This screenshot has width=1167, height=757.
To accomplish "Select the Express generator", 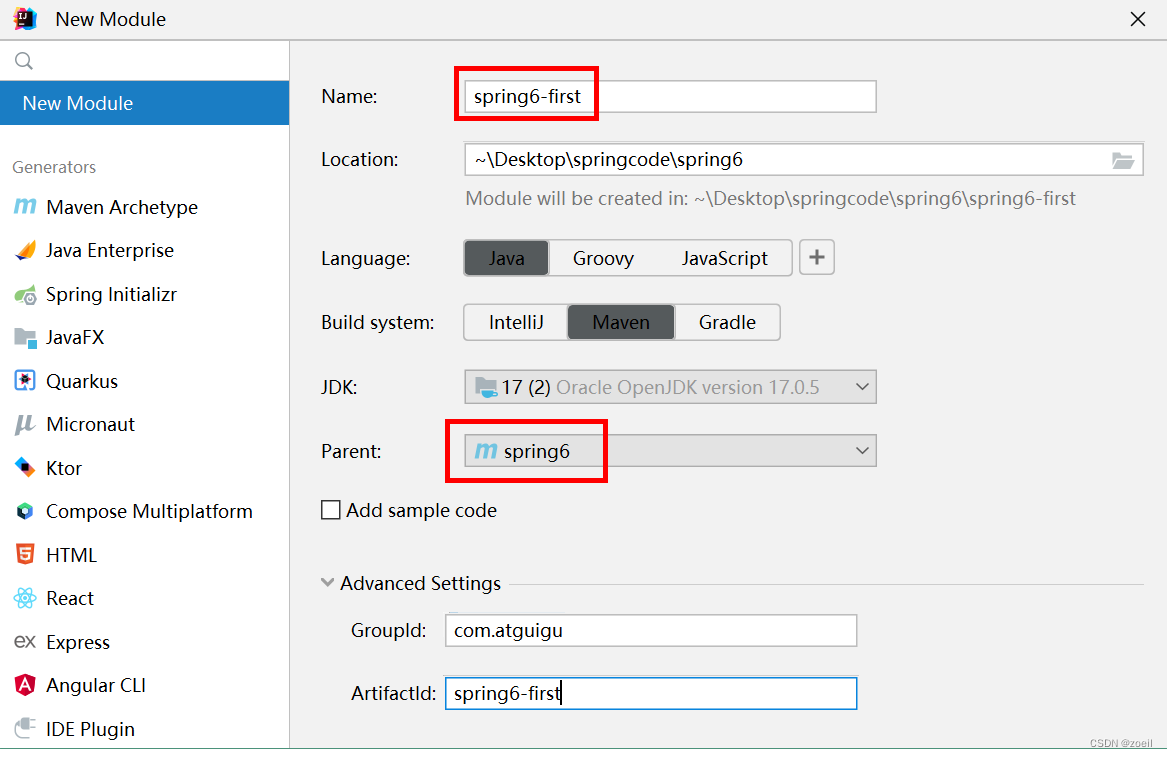I will point(144,642).
